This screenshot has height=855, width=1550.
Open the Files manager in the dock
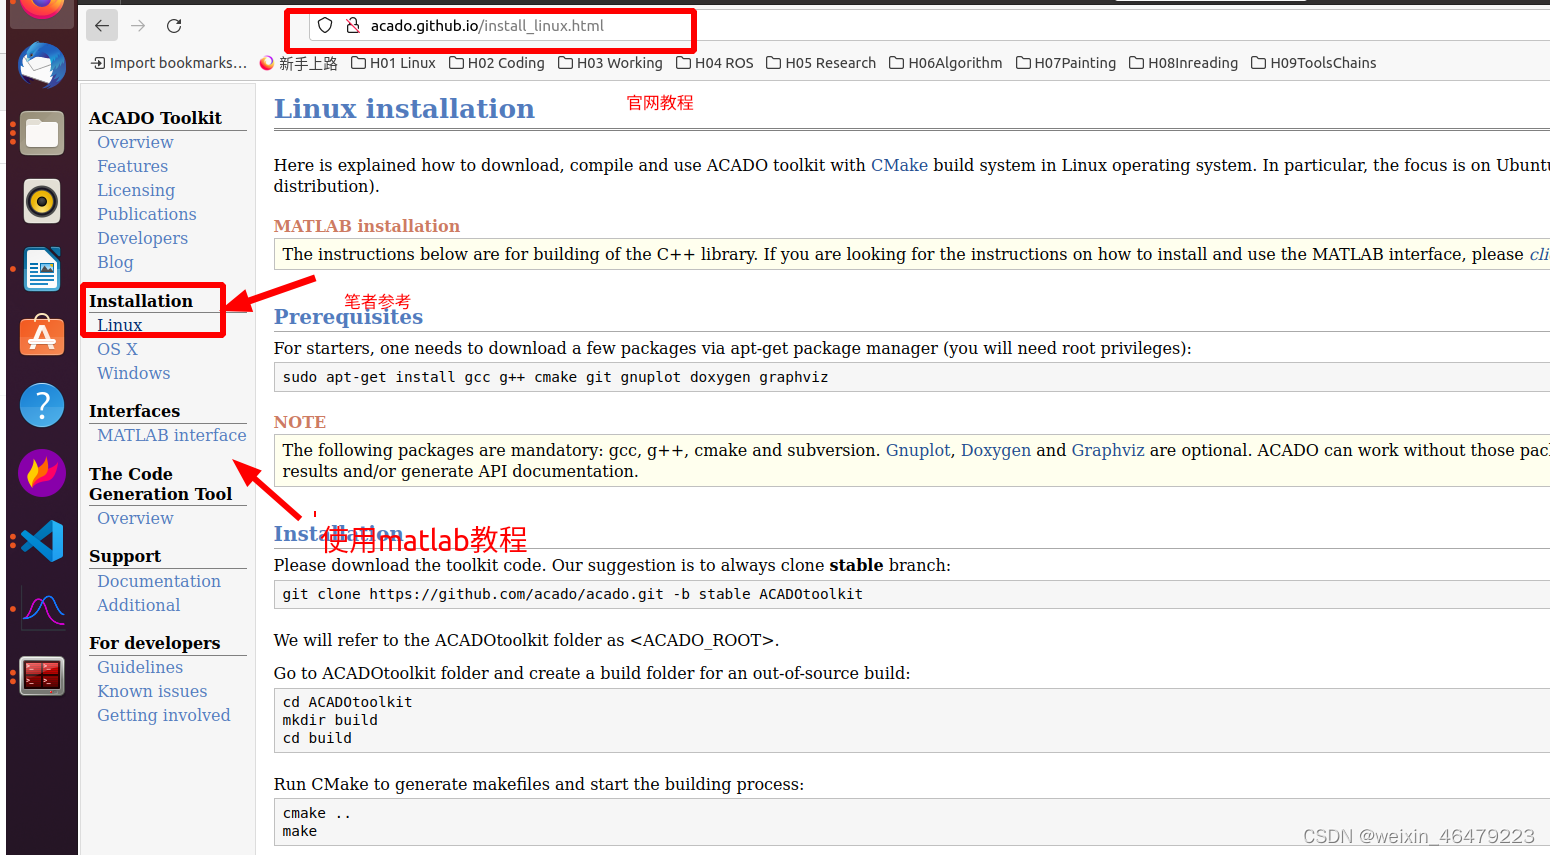click(x=42, y=133)
